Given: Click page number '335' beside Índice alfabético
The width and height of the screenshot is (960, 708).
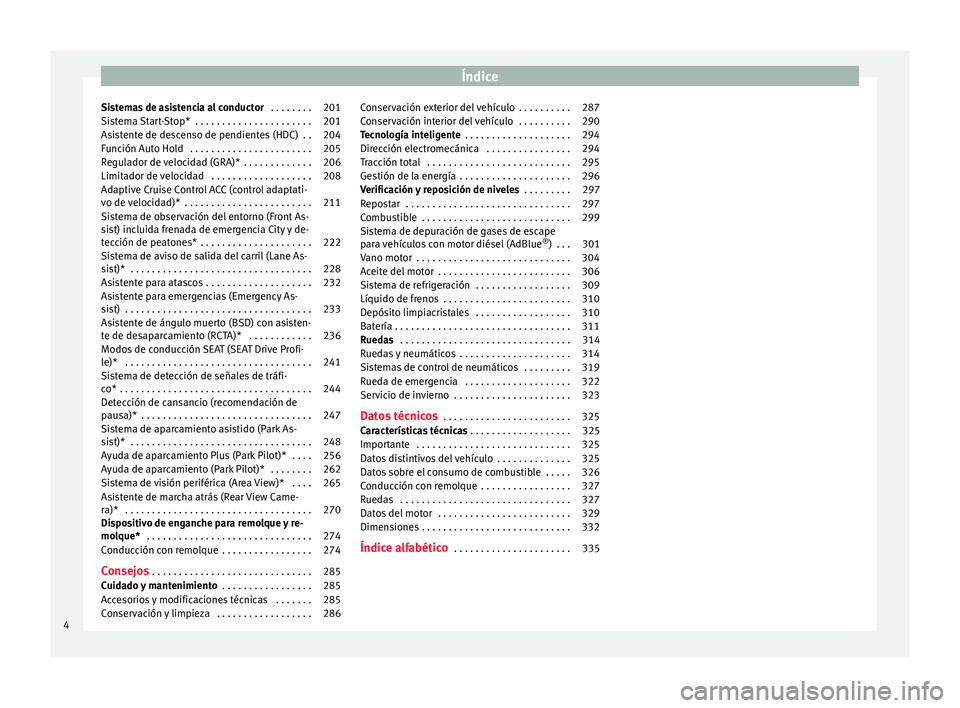Looking at the screenshot, I should click(x=591, y=548).
